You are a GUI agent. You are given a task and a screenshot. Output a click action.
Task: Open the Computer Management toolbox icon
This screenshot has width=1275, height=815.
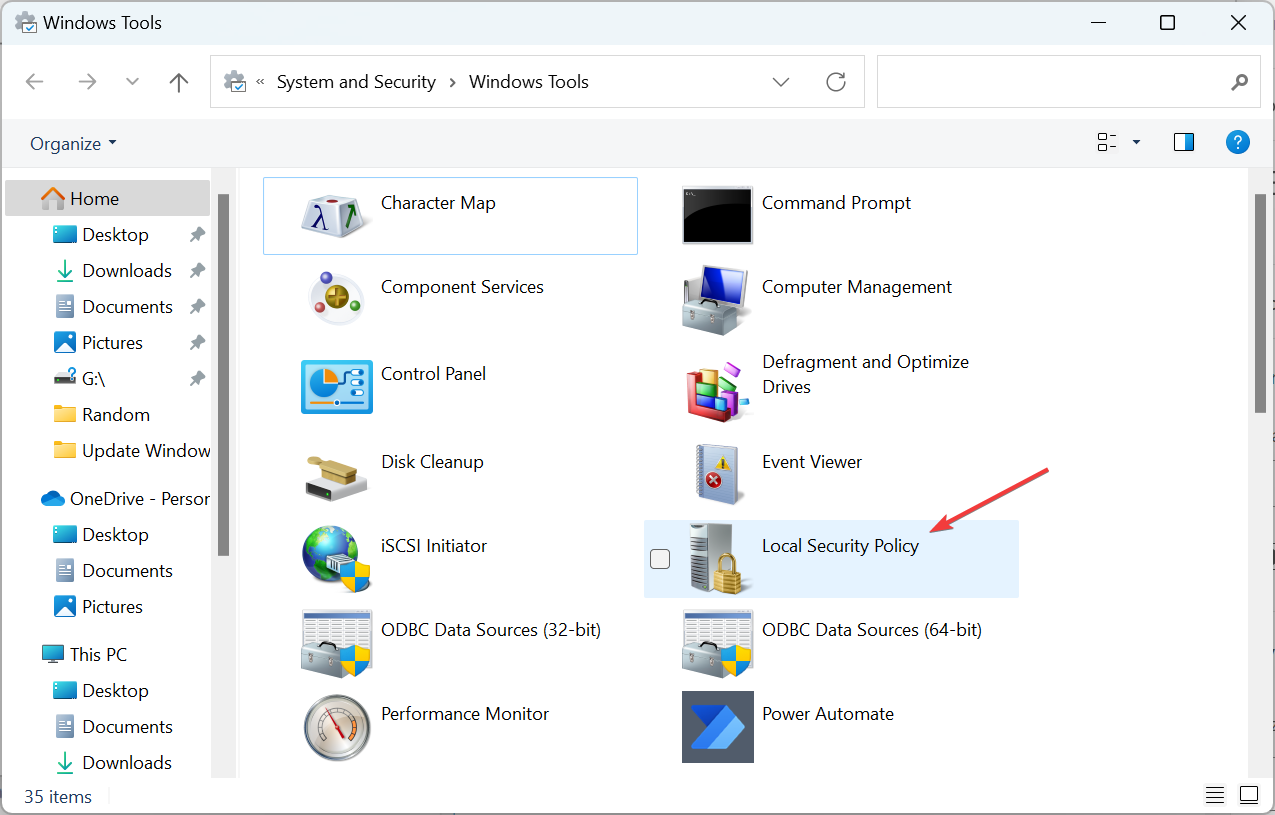coord(717,299)
